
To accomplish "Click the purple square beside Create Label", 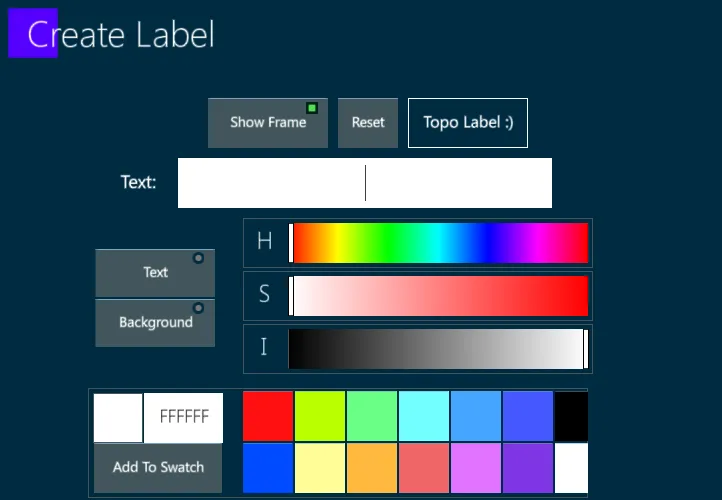I will click(x=33, y=33).
